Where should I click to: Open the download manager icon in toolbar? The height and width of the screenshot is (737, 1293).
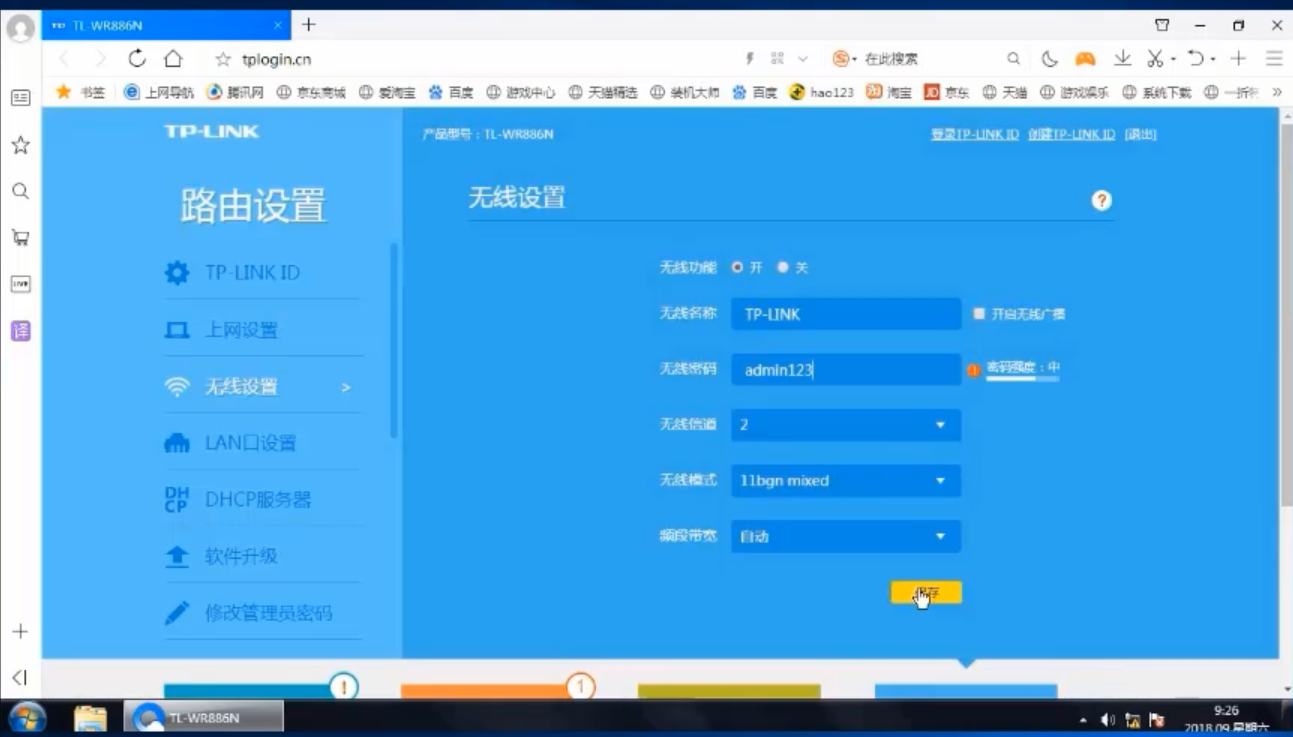coord(1123,58)
